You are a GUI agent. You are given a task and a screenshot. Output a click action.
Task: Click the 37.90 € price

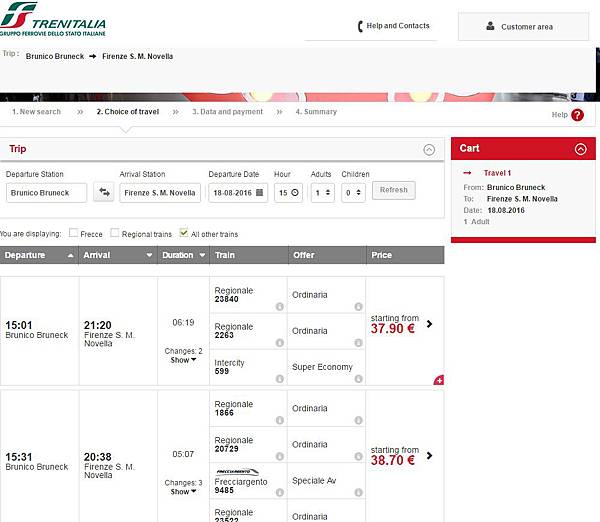pyautogui.click(x=393, y=329)
